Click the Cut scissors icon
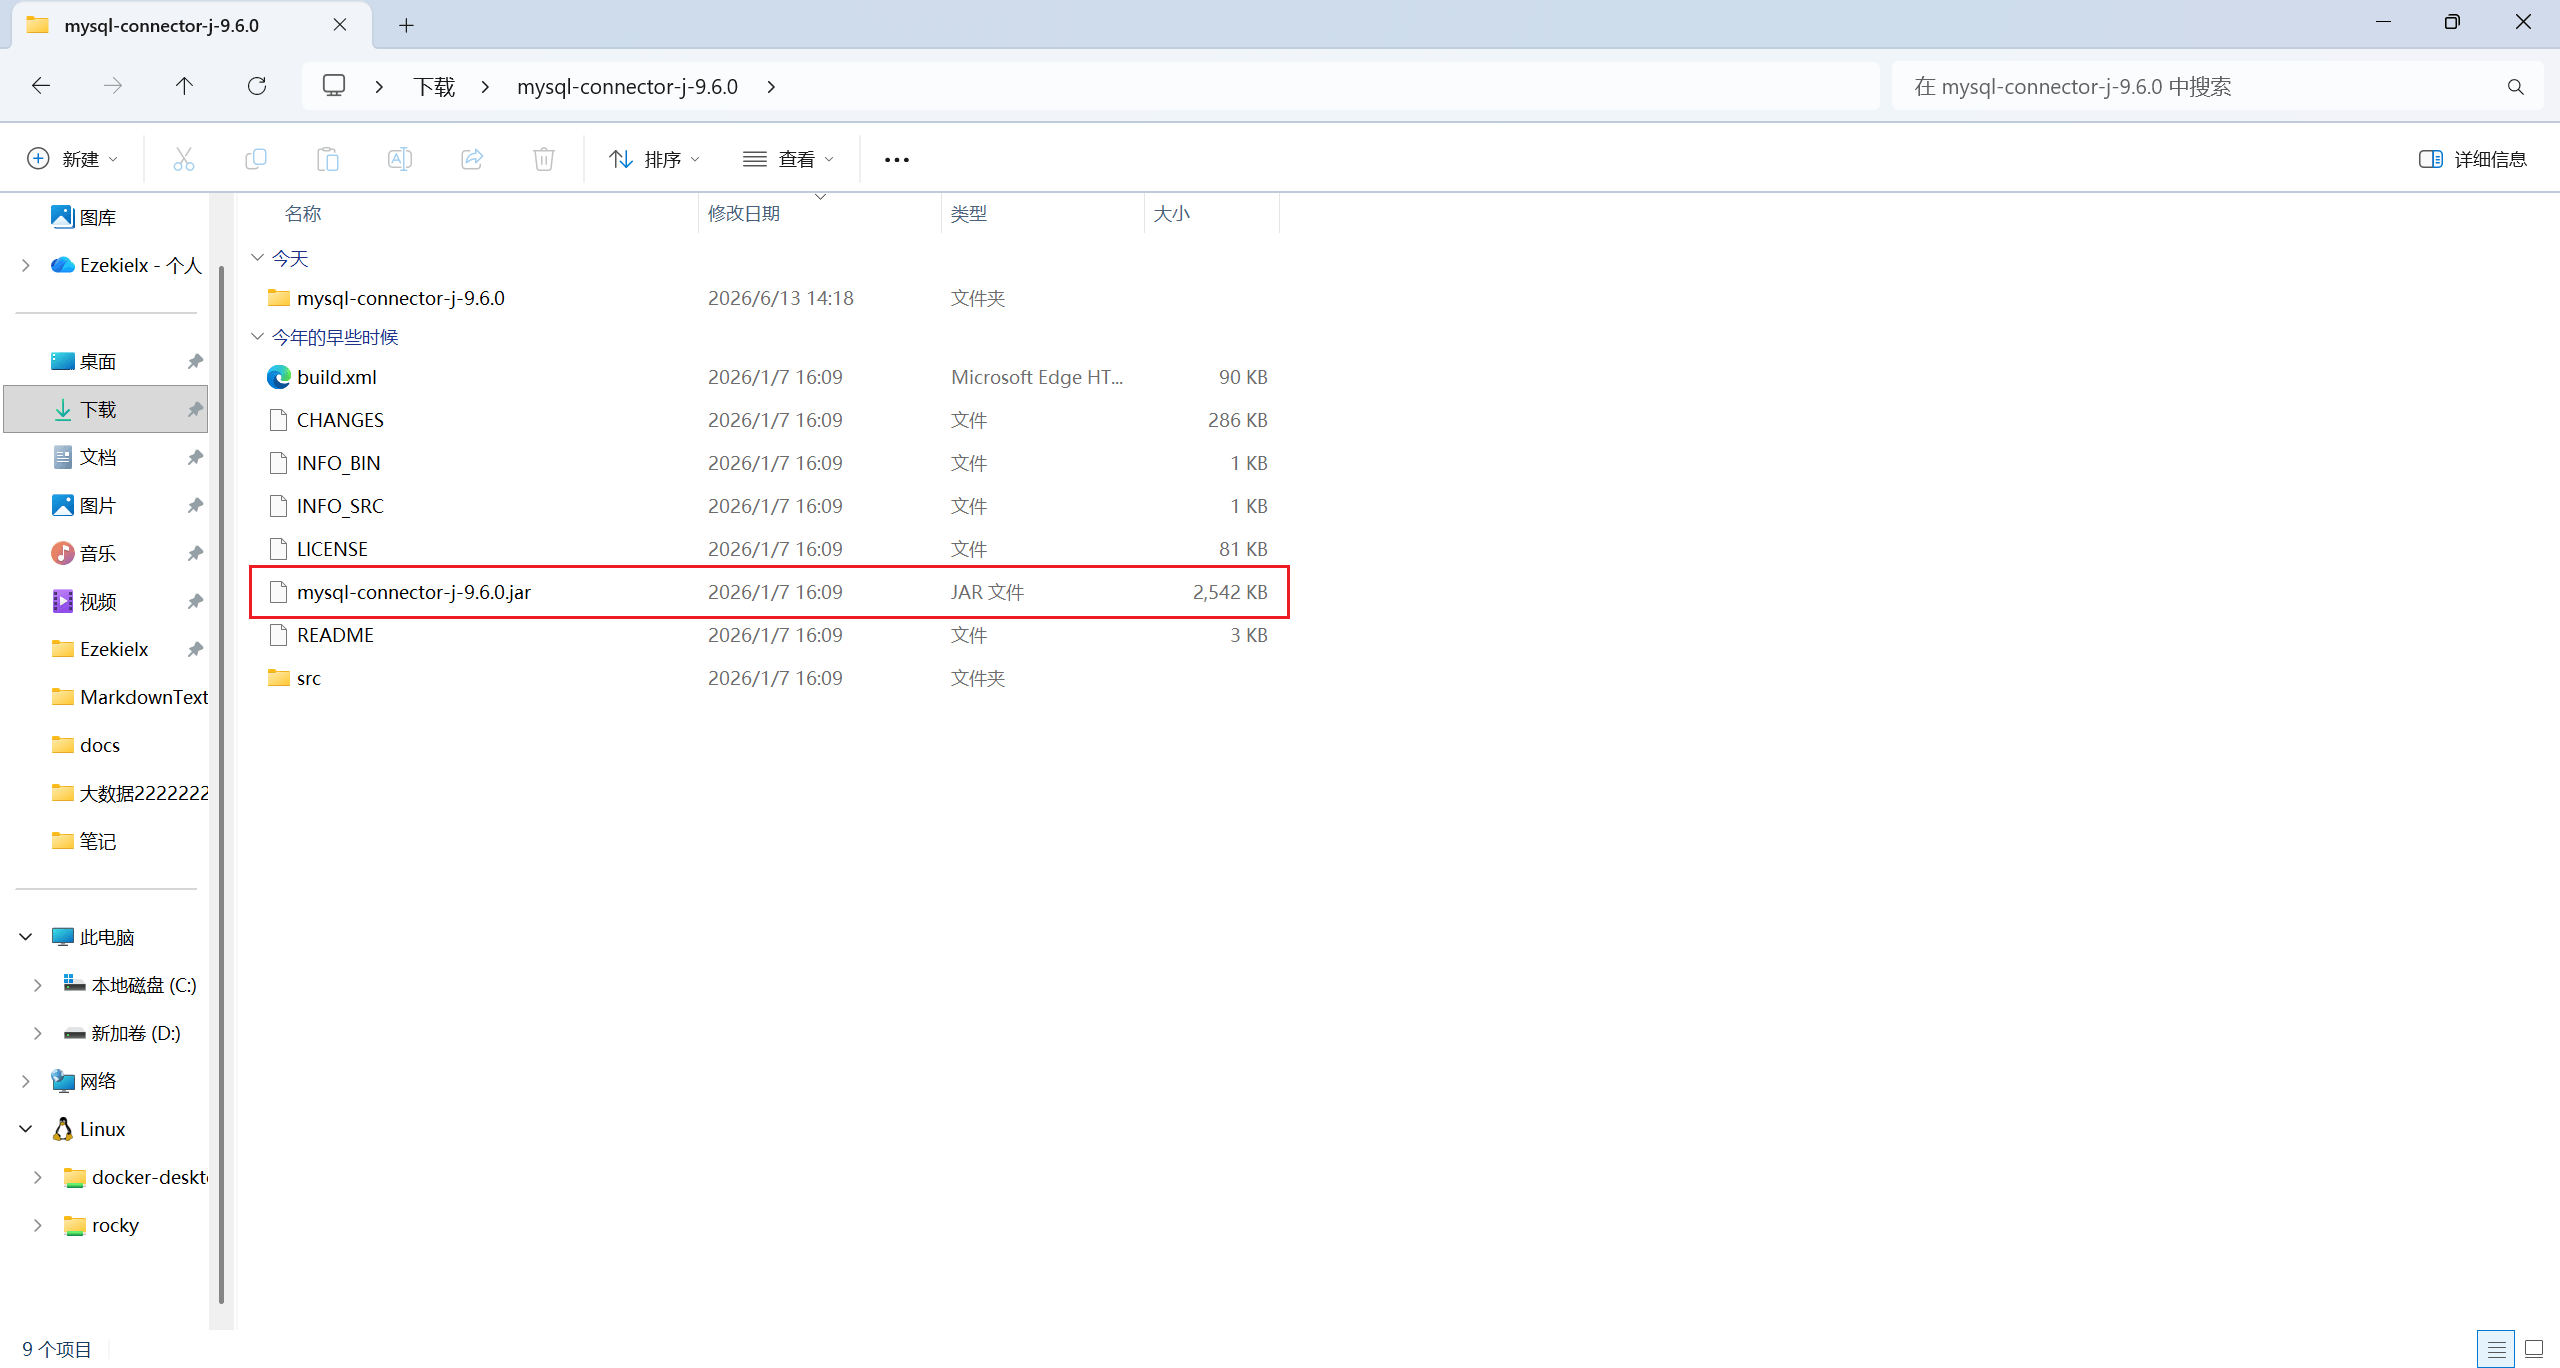The width and height of the screenshot is (2560, 1368). [184, 159]
